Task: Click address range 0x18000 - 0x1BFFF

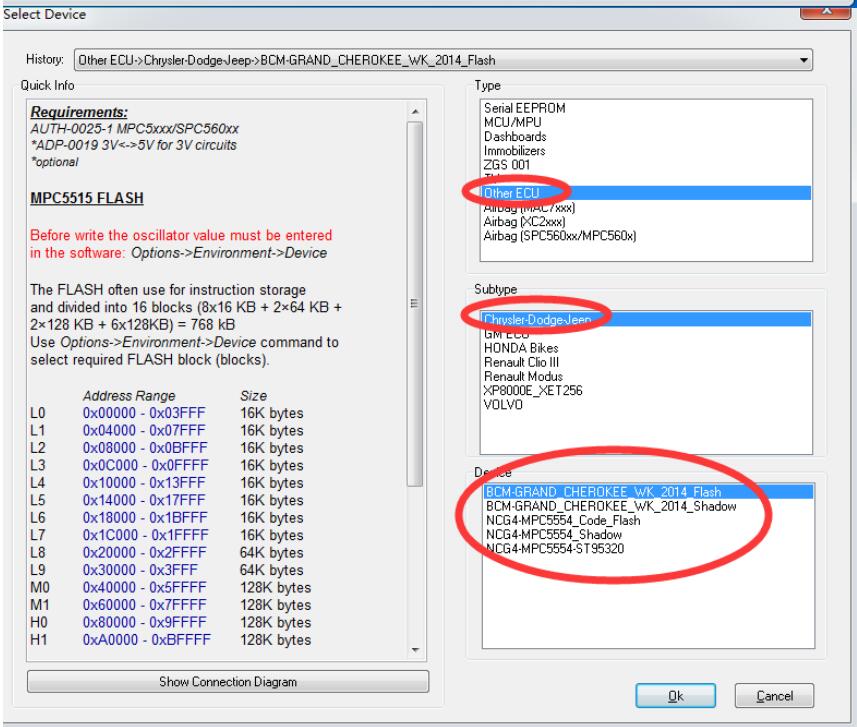Action: 145,518
